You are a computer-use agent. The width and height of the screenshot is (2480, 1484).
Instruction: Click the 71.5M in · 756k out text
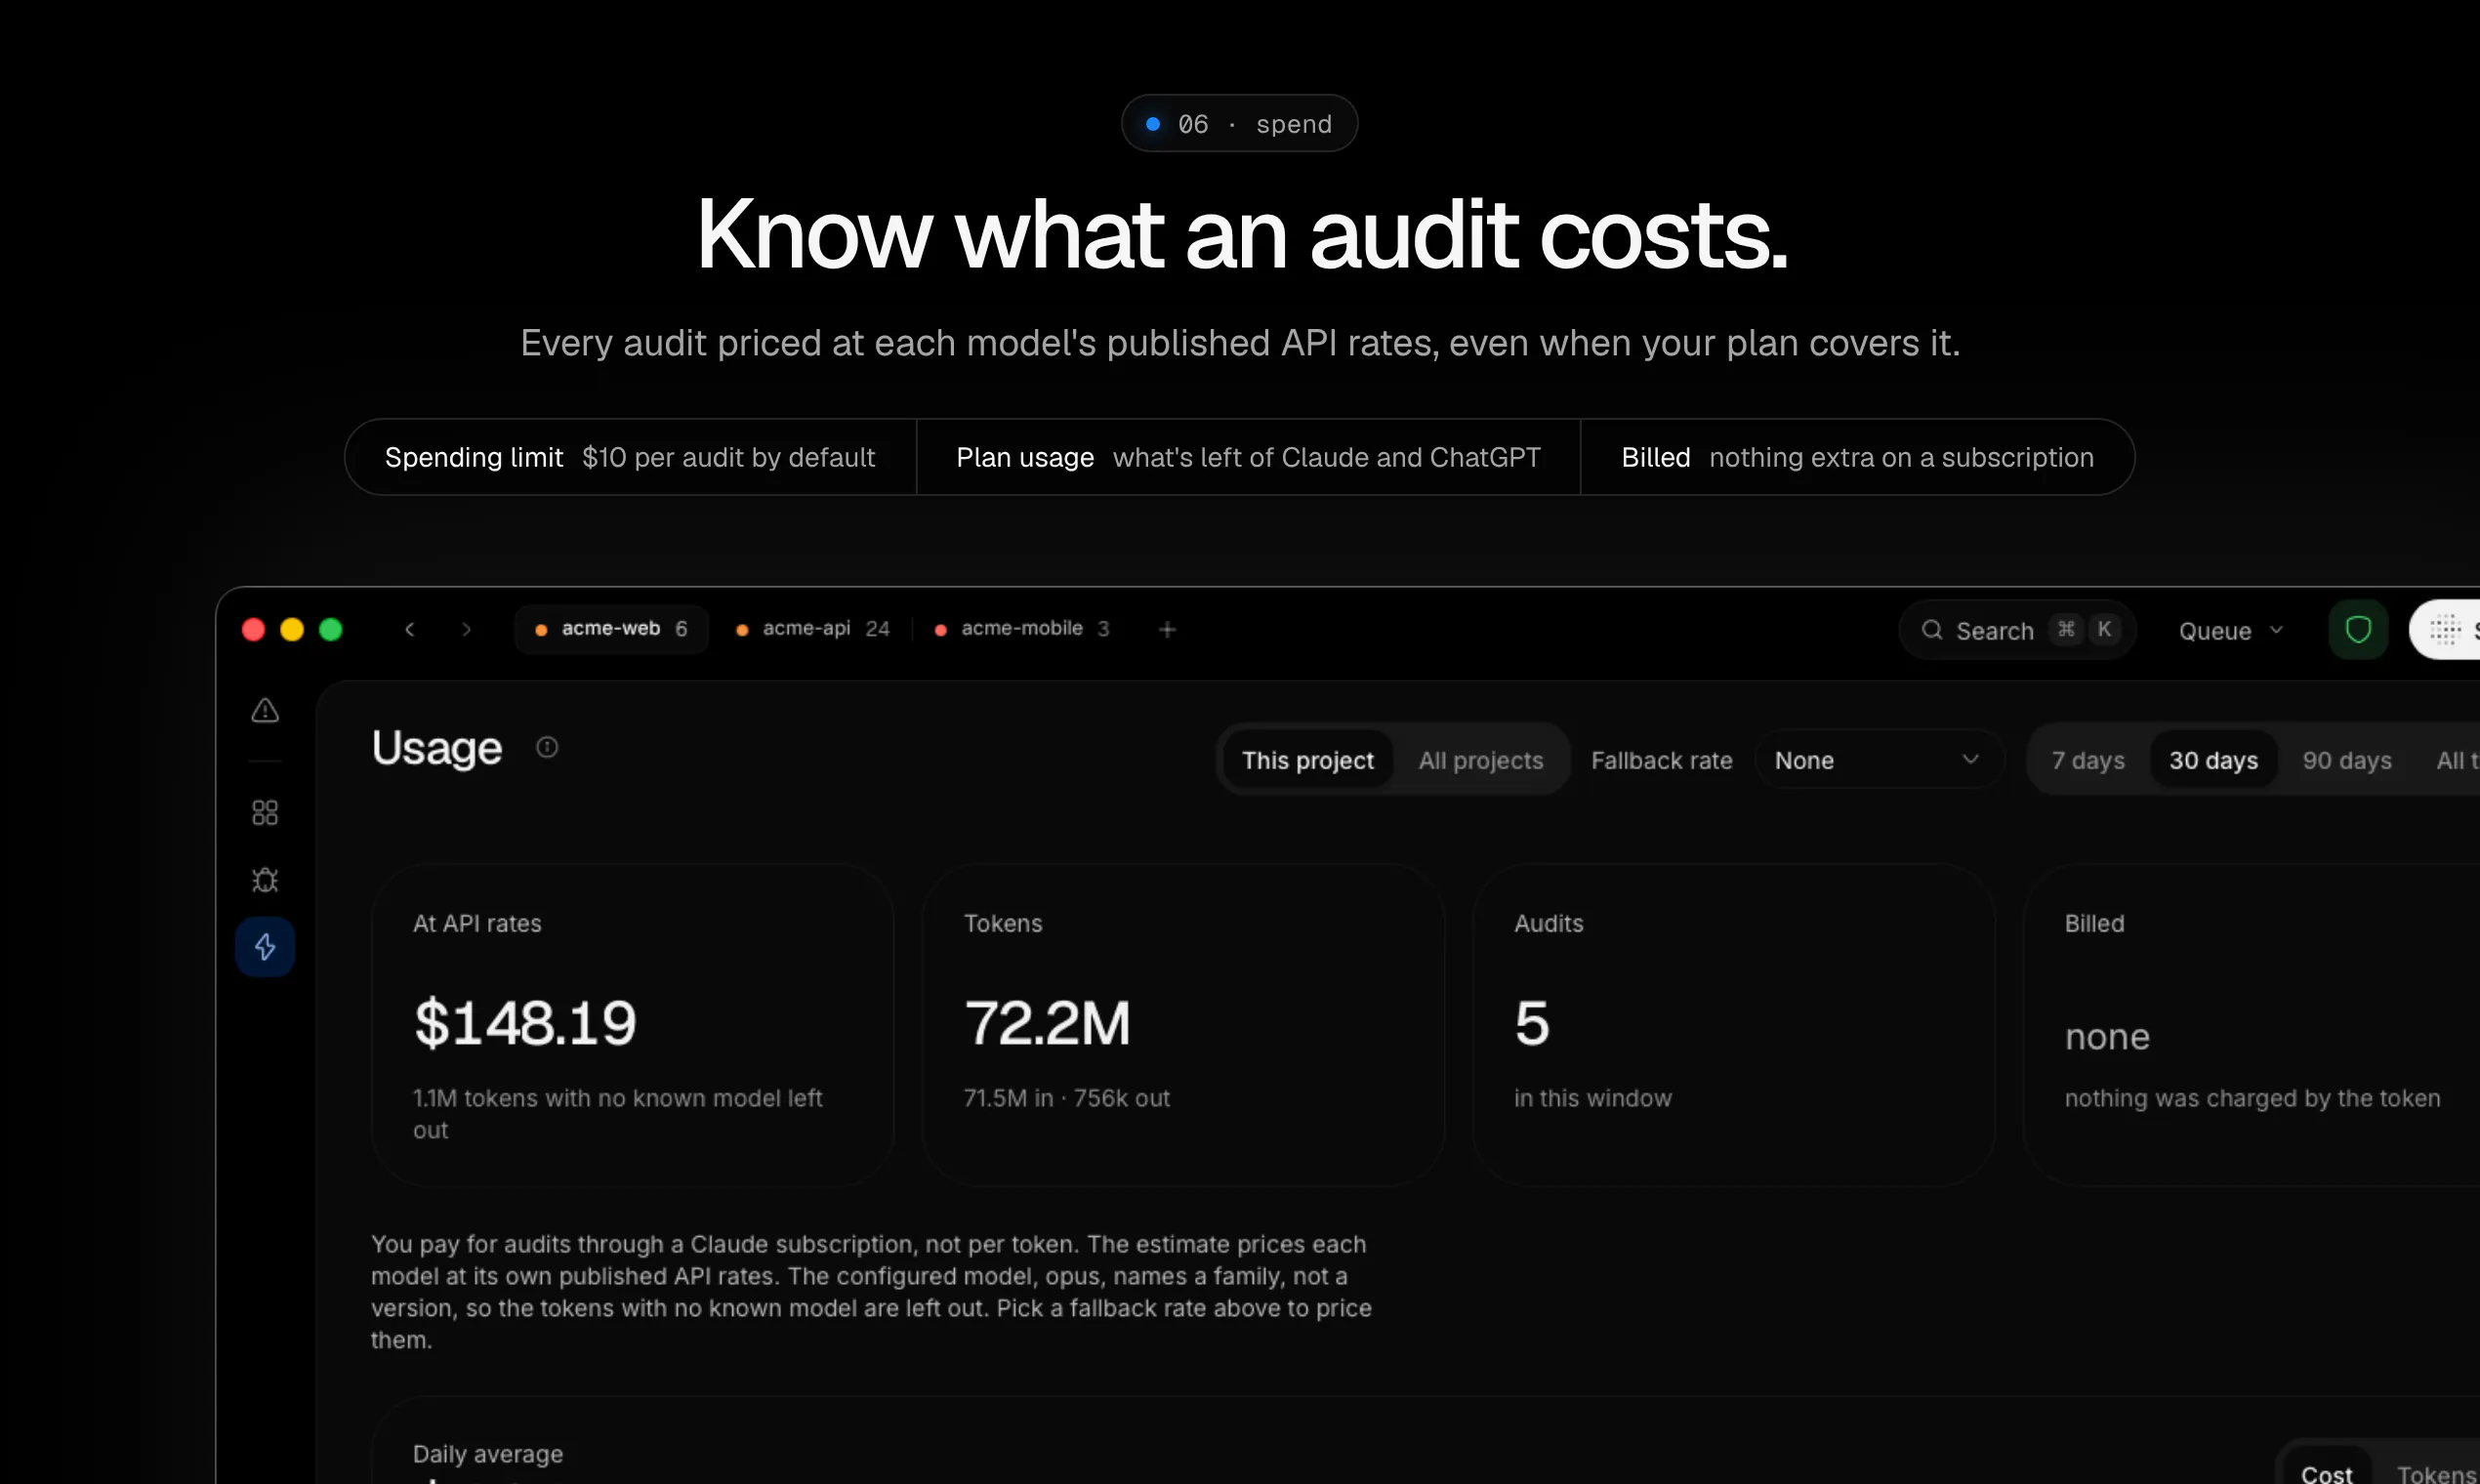[x=1066, y=1098]
